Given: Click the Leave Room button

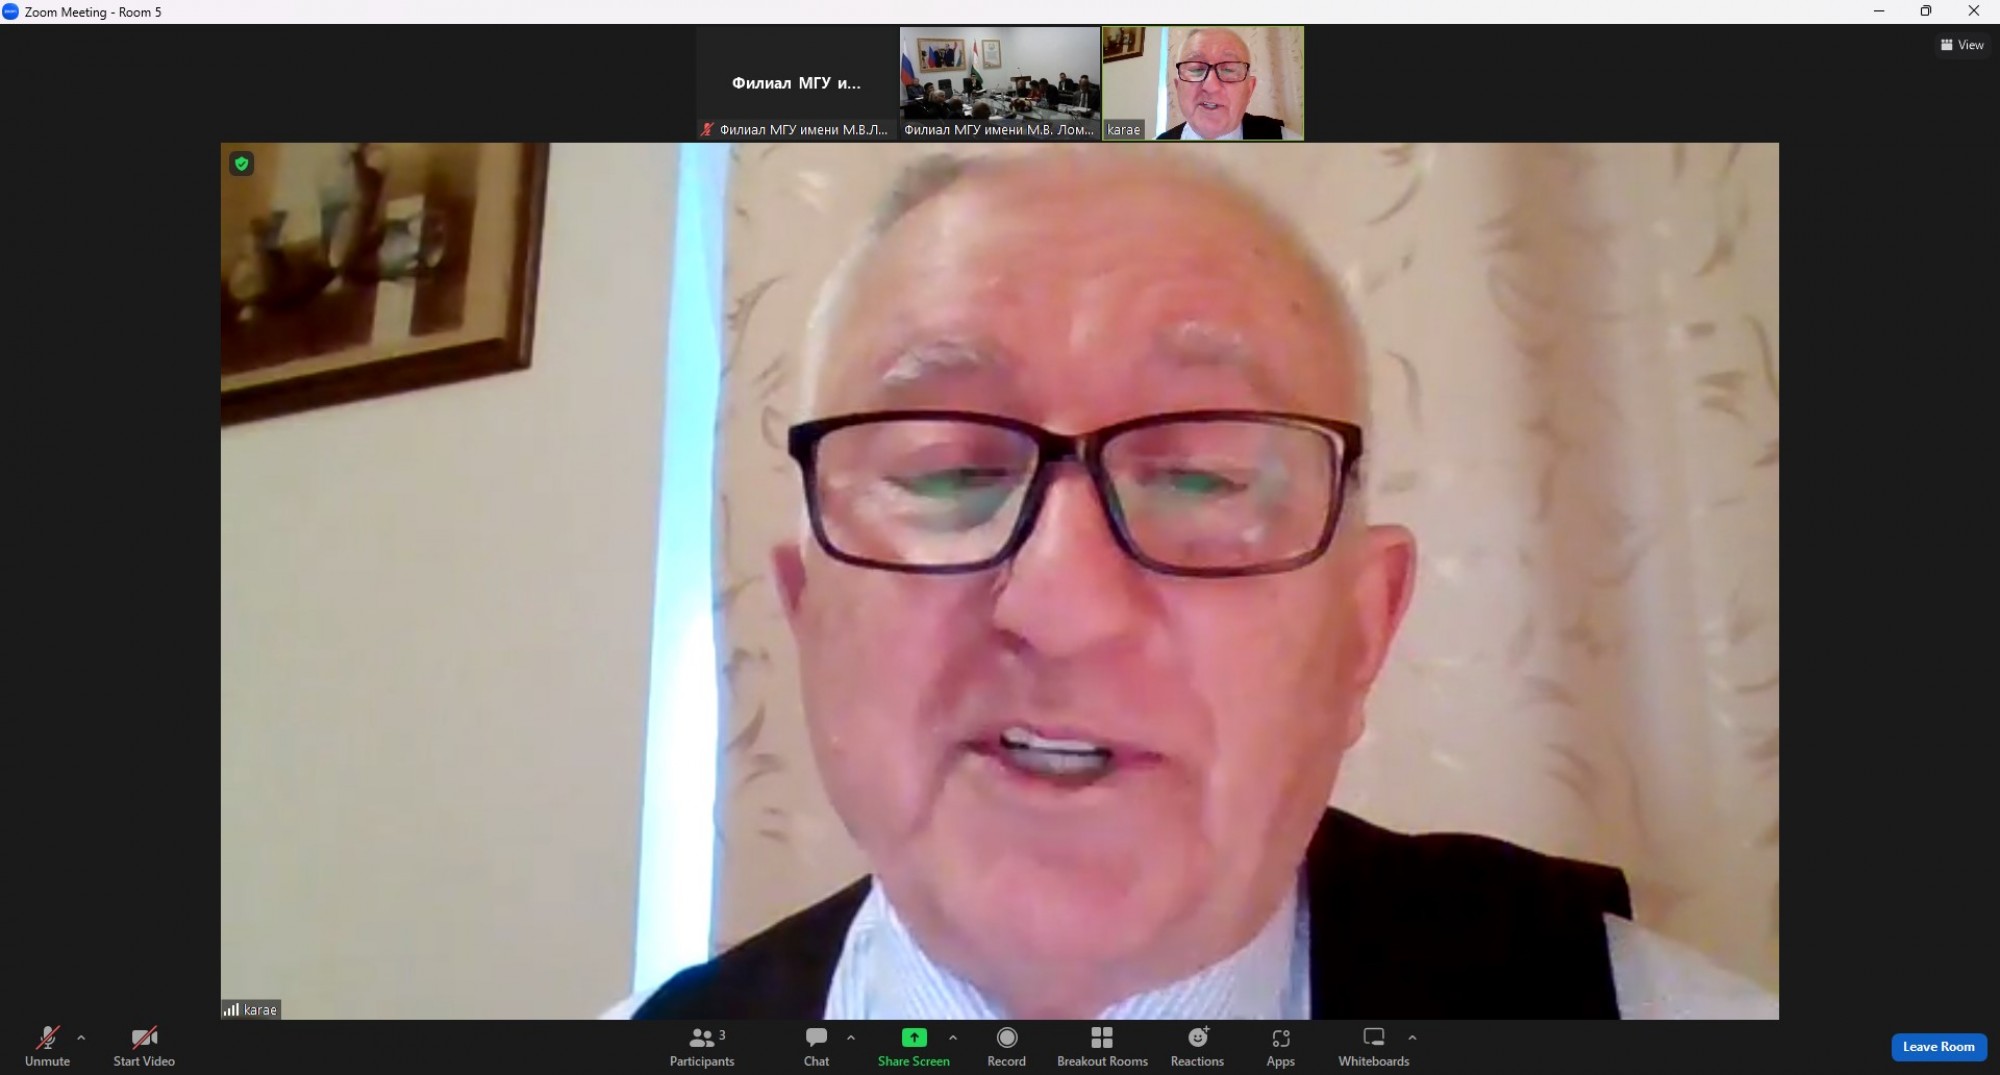Looking at the screenshot, I should 1938,1047.
